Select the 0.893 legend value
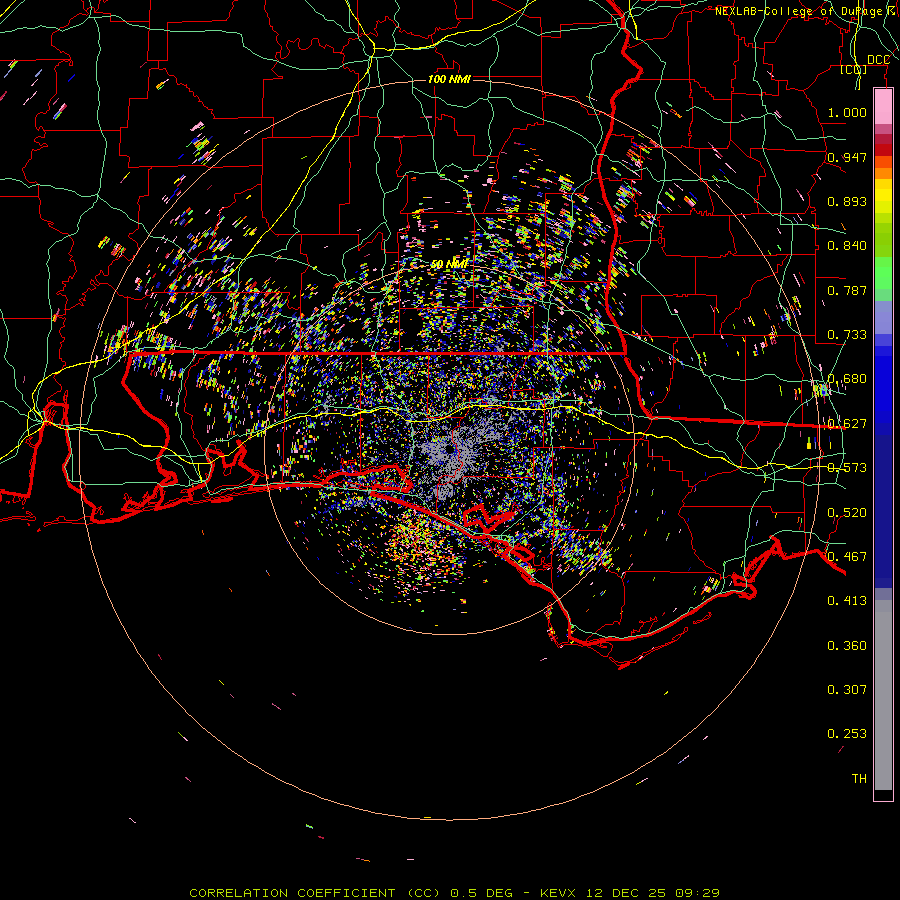The image size is (900, 900). pos(847,201)
